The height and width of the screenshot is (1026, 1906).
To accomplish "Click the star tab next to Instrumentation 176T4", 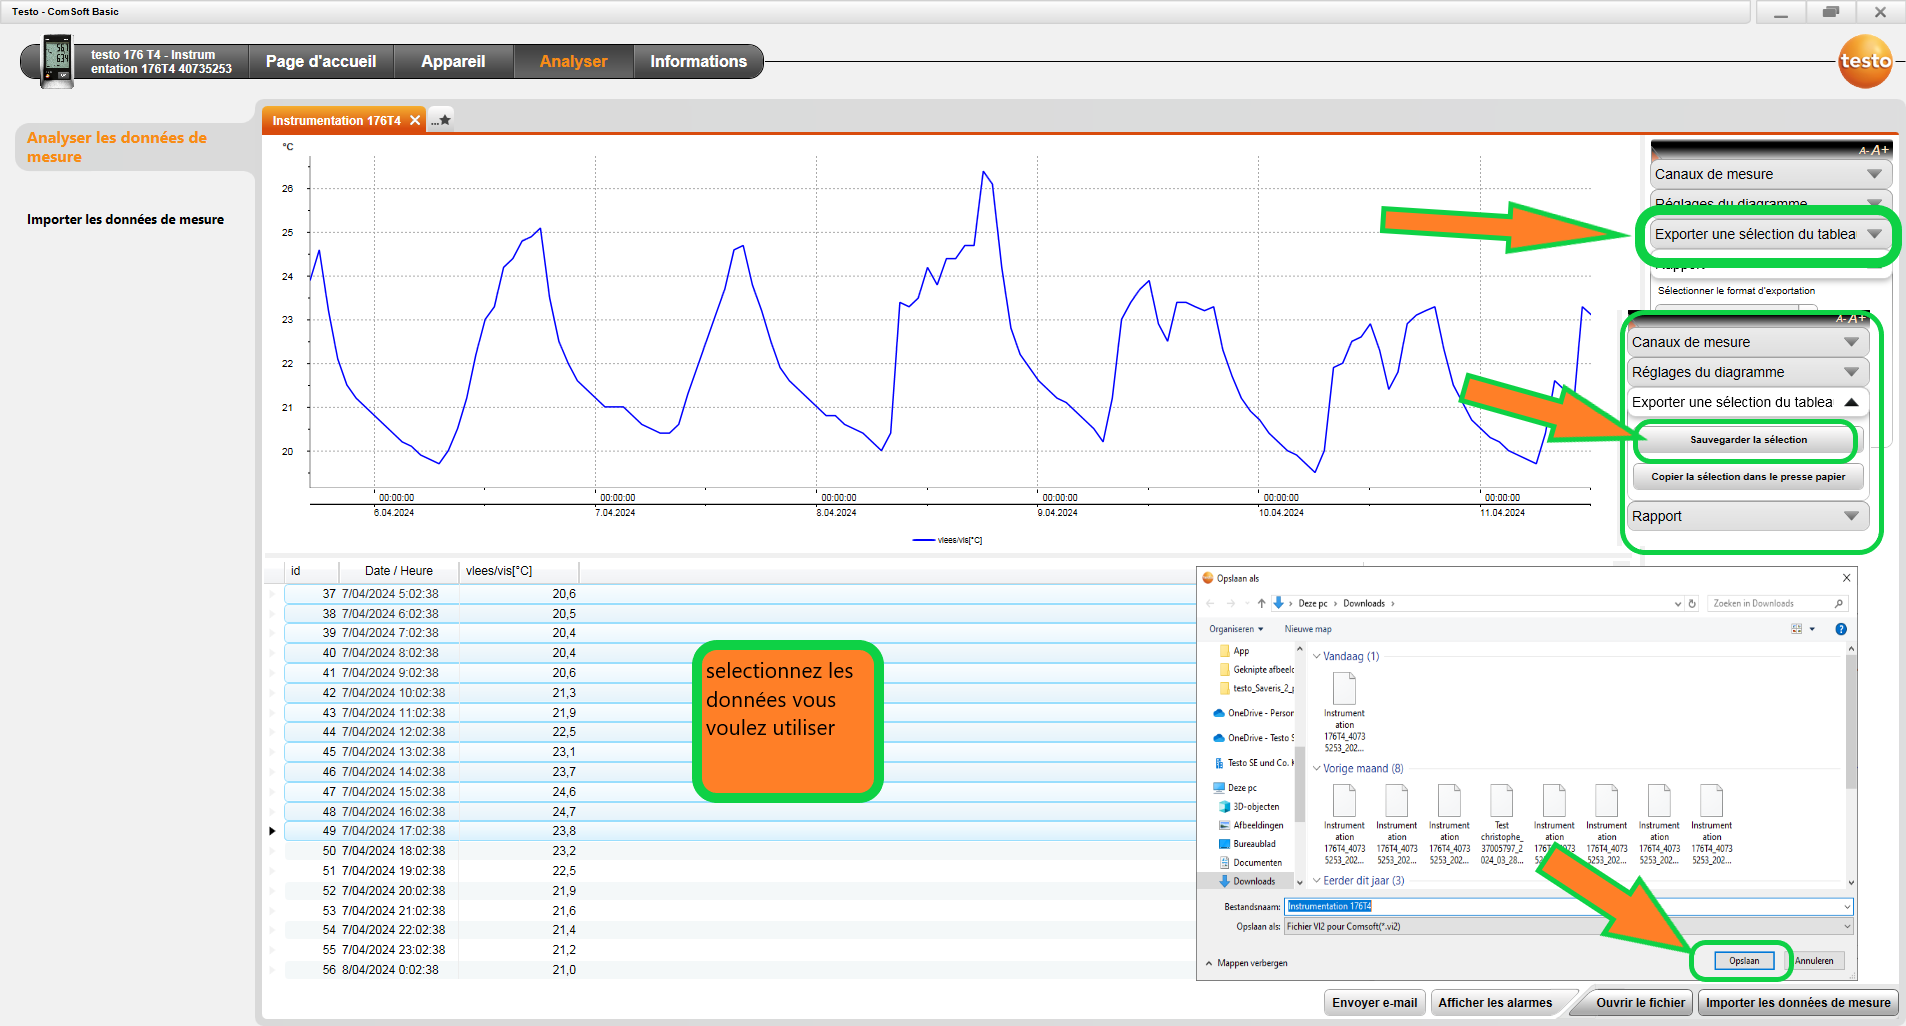I will click(441, 120).
